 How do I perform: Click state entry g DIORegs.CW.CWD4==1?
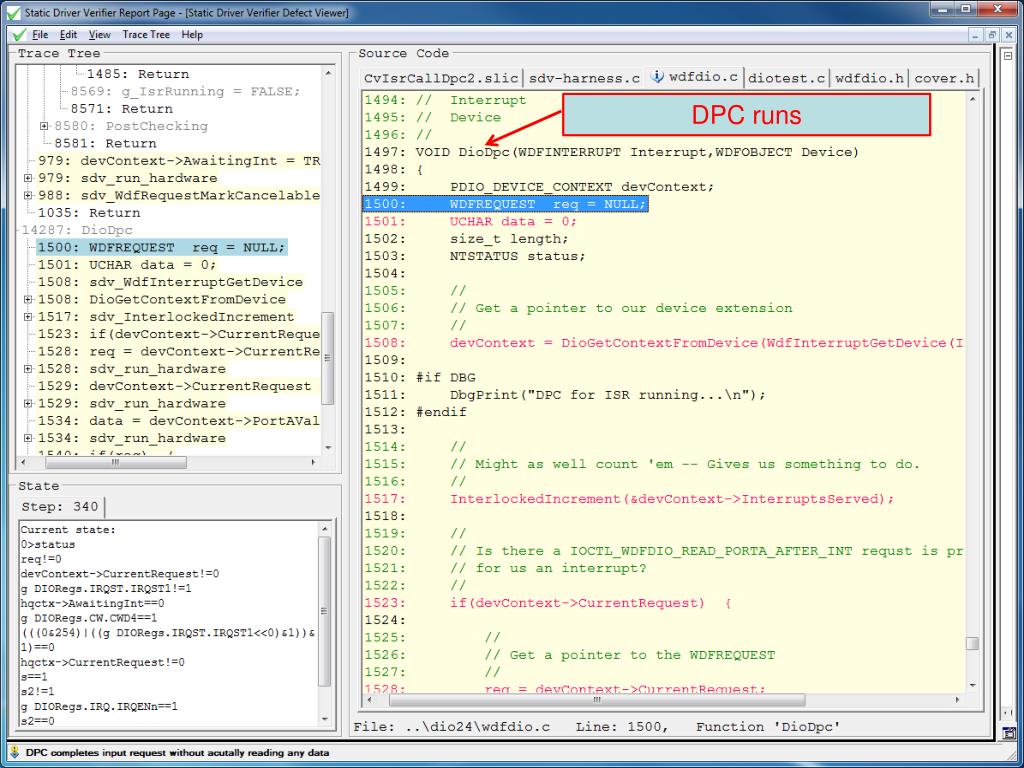tap(89, 618)
